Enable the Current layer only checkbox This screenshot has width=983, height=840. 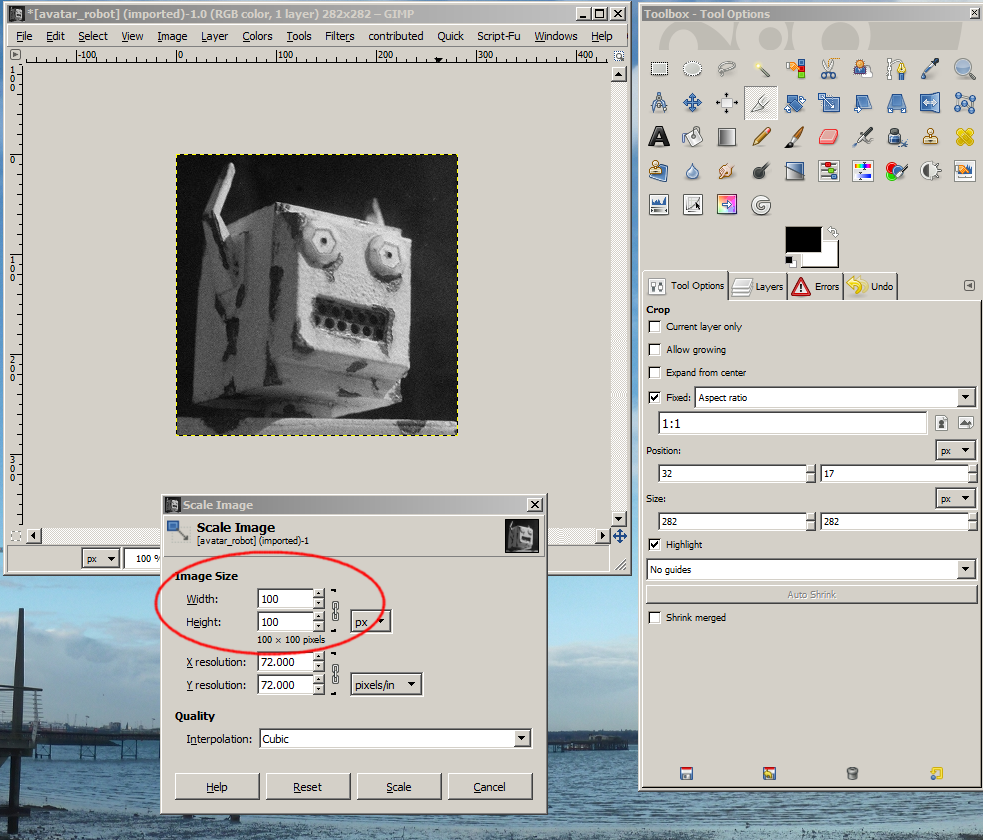pos(655,327)
